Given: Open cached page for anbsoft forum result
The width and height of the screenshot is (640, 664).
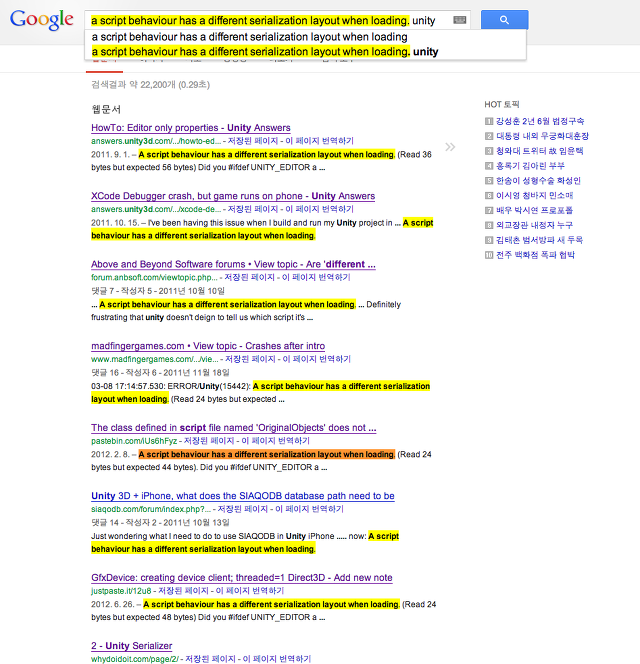Looking at the screenshot, I should tap(249, 277).
